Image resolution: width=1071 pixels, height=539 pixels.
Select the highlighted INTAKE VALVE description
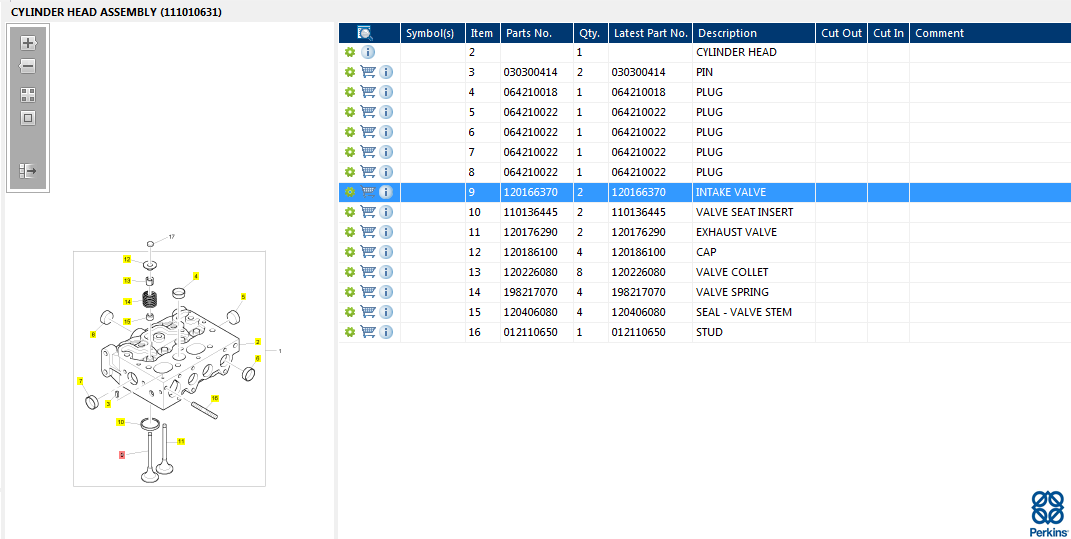pyautogui.click(x=731, y=192)
